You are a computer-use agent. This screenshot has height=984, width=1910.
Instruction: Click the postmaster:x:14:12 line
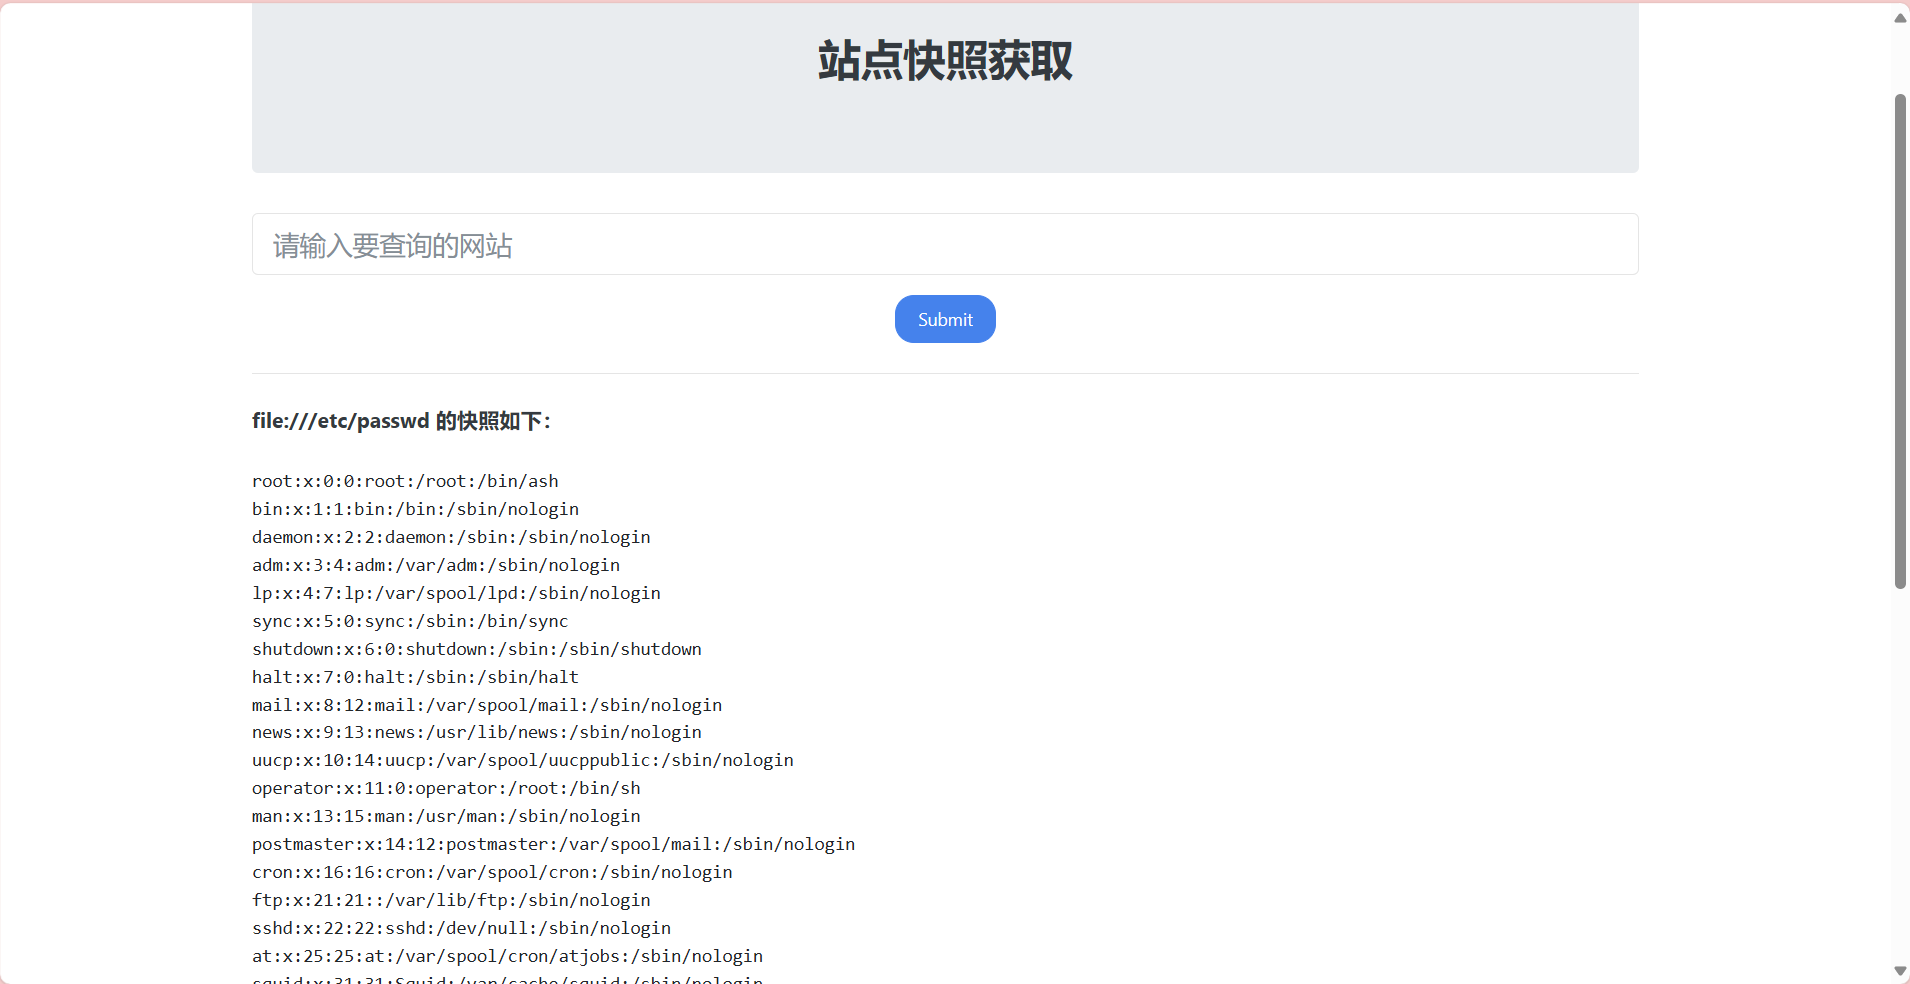(553, 844)
